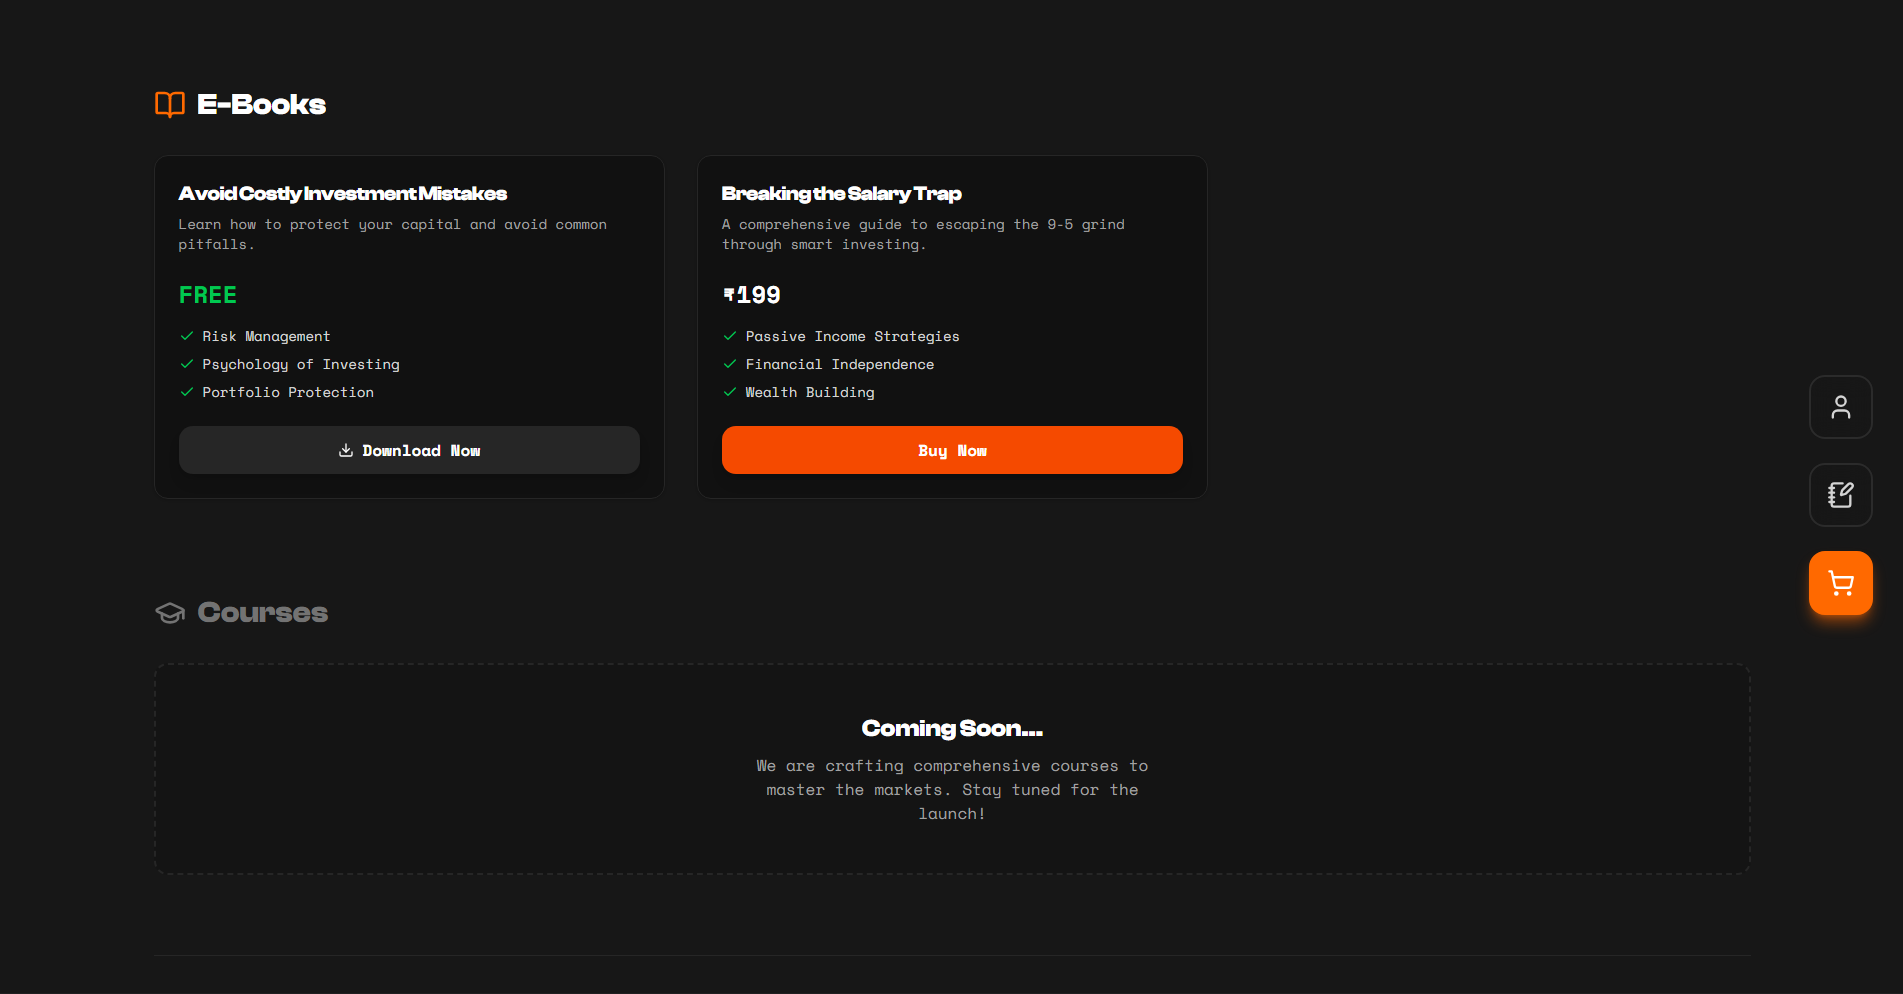Screen dimensions: 1903x994
Task: Click the E-Books section heading
Action: [261, 104]
